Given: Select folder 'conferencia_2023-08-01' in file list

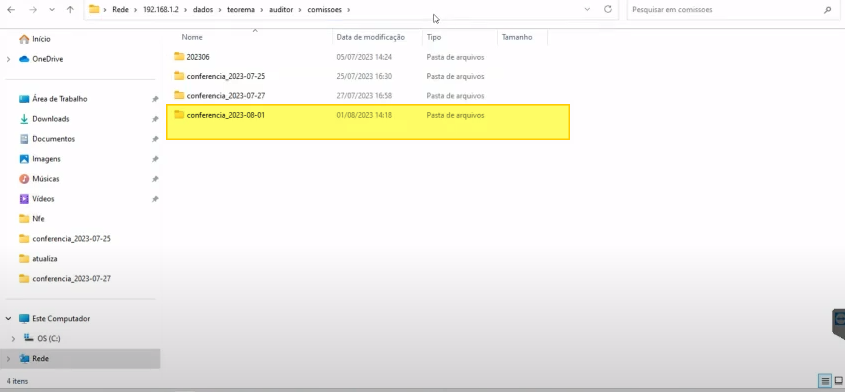Looking at the screenshot, I should tap(225, 115).
